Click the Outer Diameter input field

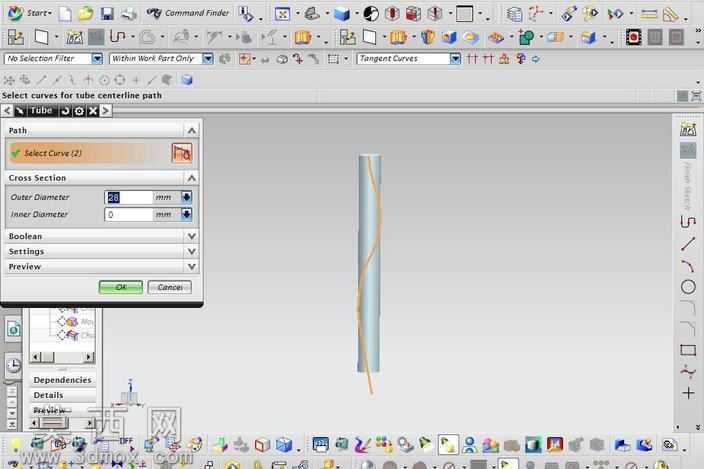[x=128, y=197]
